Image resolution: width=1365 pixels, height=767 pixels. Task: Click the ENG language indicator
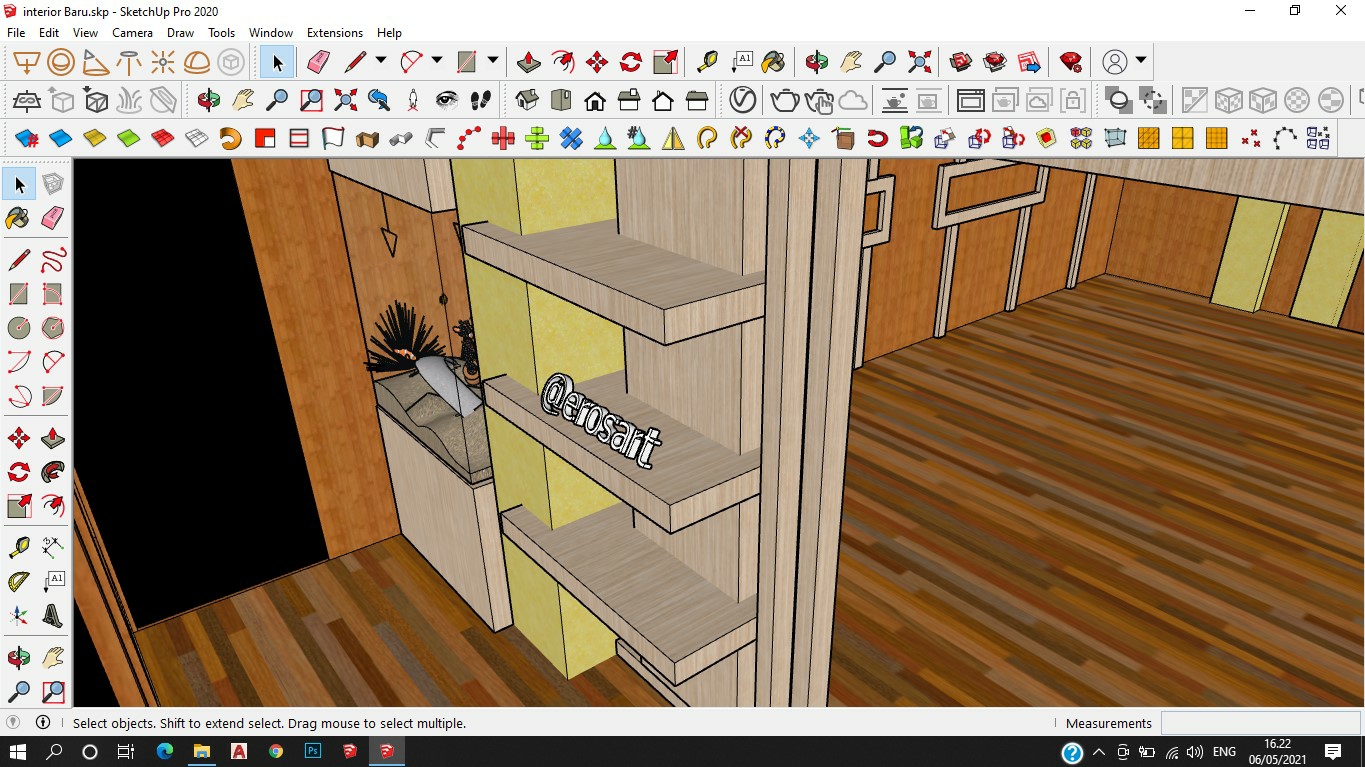click(x=1224, y=751)
